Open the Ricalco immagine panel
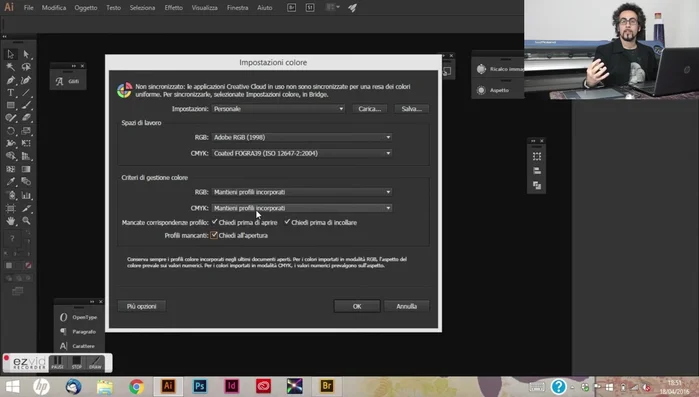The image size is (699, 397). [x=499, y=69]
